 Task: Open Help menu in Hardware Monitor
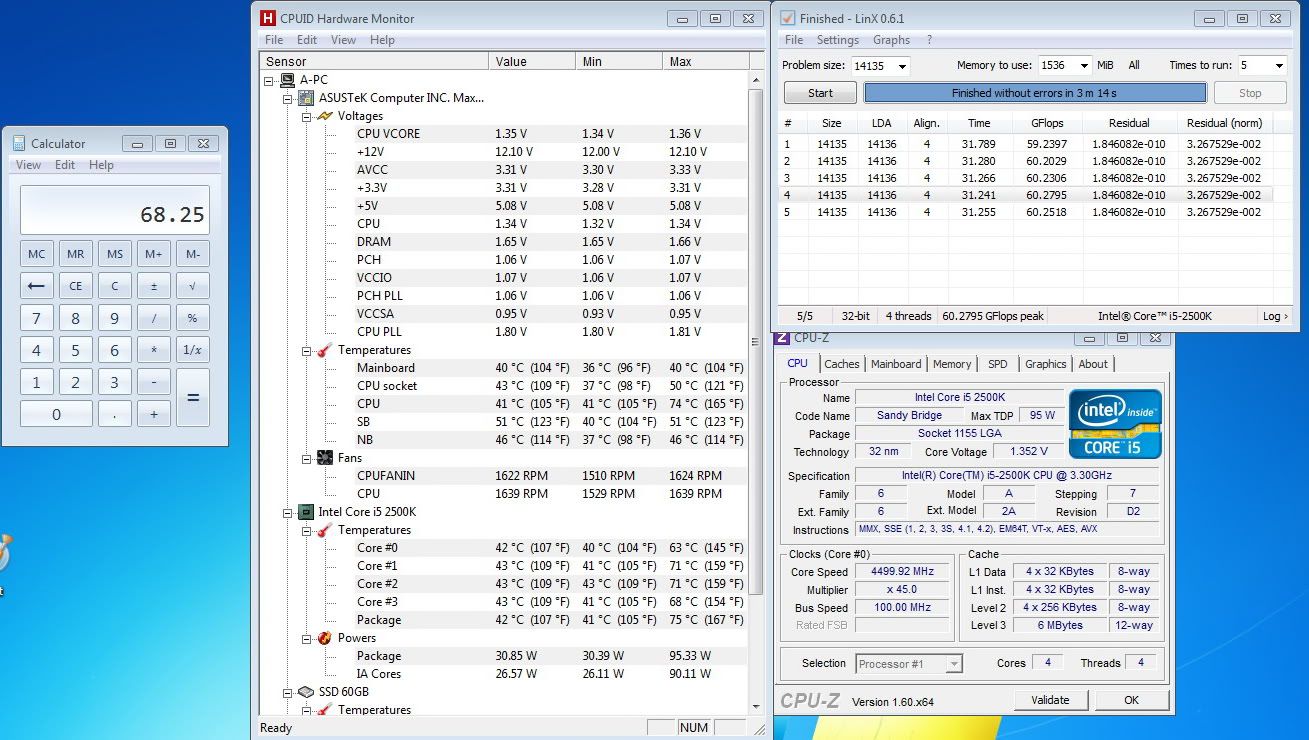[382, 40]
